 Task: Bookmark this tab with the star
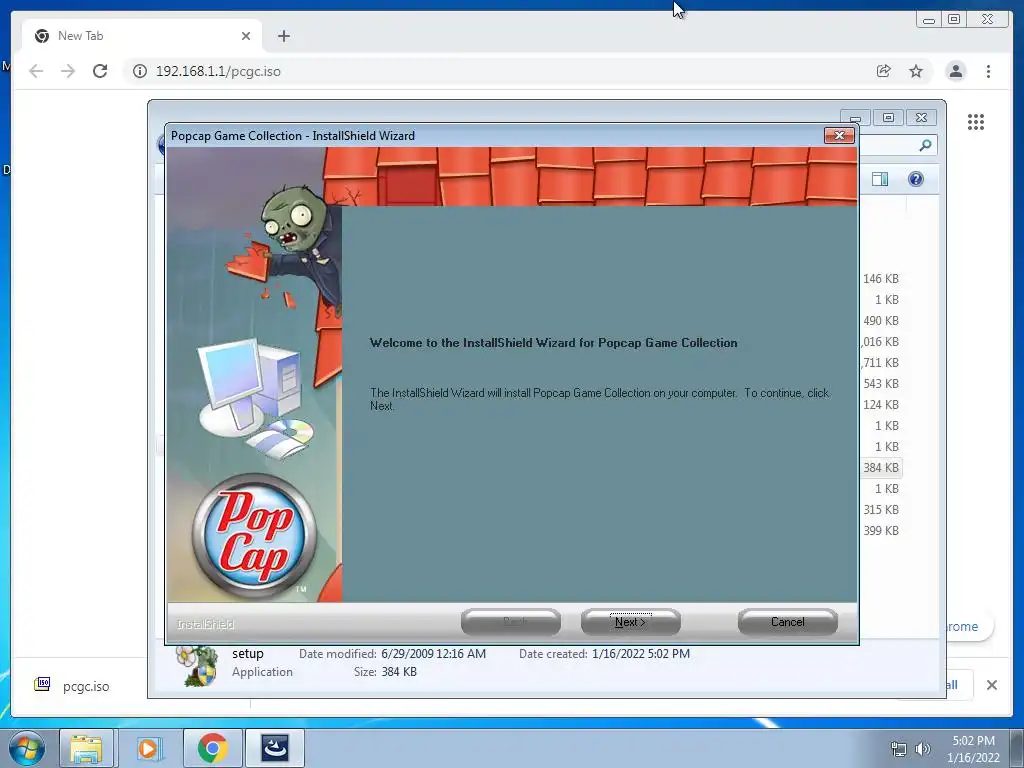[916, 71]
